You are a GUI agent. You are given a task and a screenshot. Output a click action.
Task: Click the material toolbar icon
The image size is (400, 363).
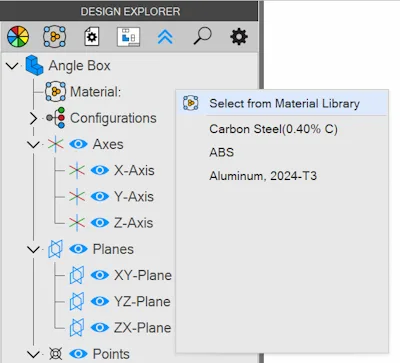click(55, 36)
